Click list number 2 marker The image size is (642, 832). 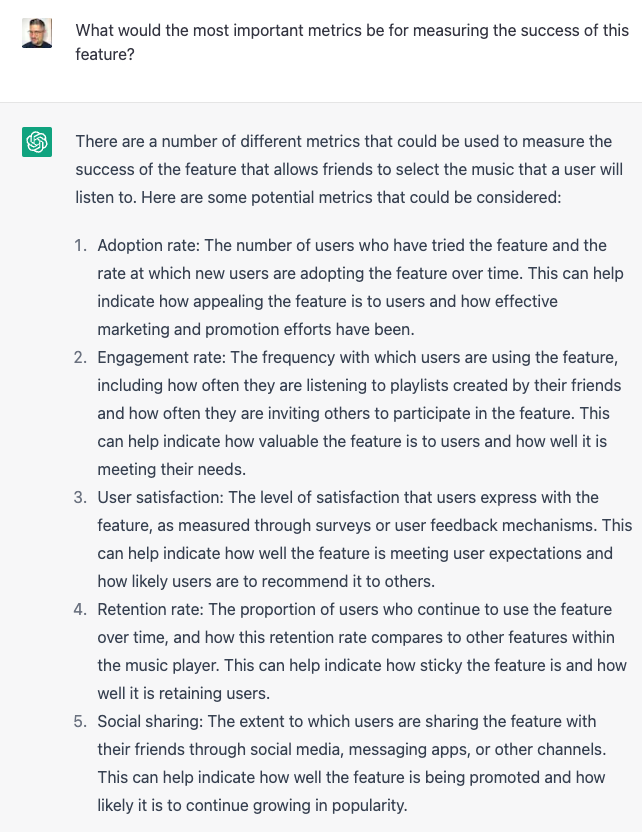80,357
